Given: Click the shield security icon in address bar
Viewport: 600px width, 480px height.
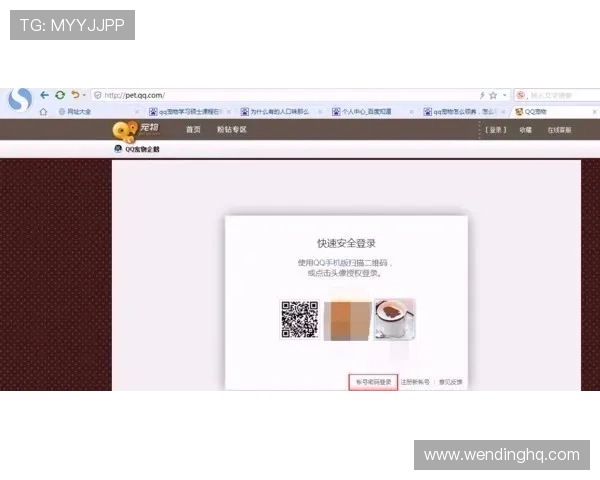Looking at the screenshot, I should (98, 95).
